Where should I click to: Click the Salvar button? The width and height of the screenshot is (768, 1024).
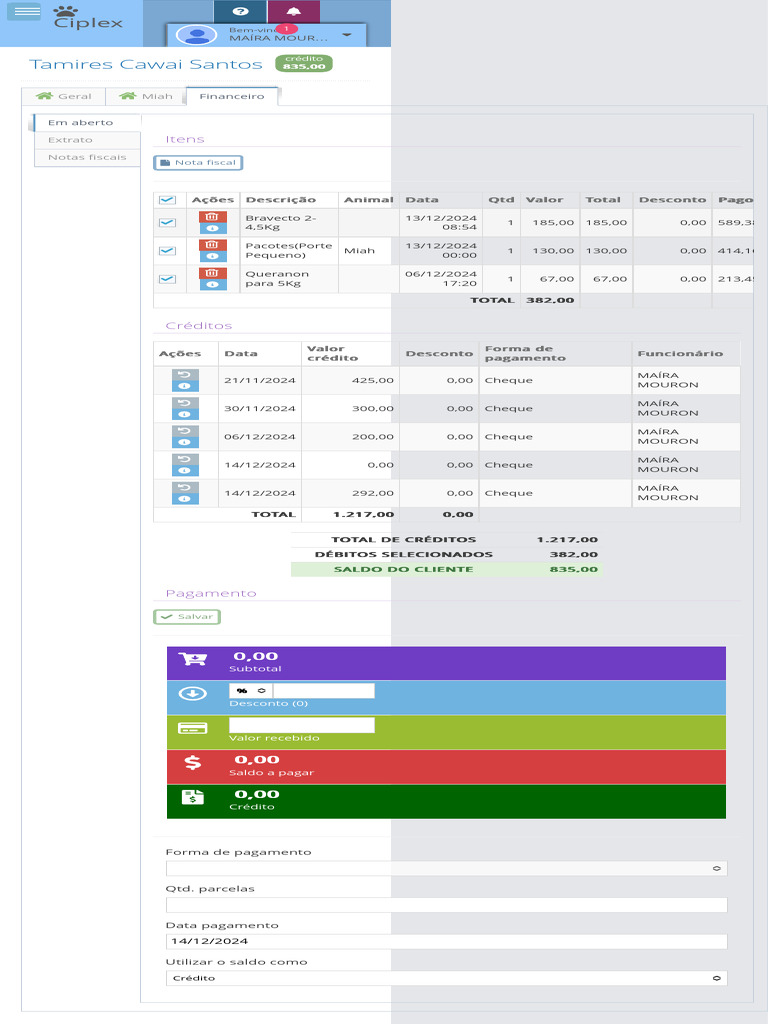(x=187, y=616)
